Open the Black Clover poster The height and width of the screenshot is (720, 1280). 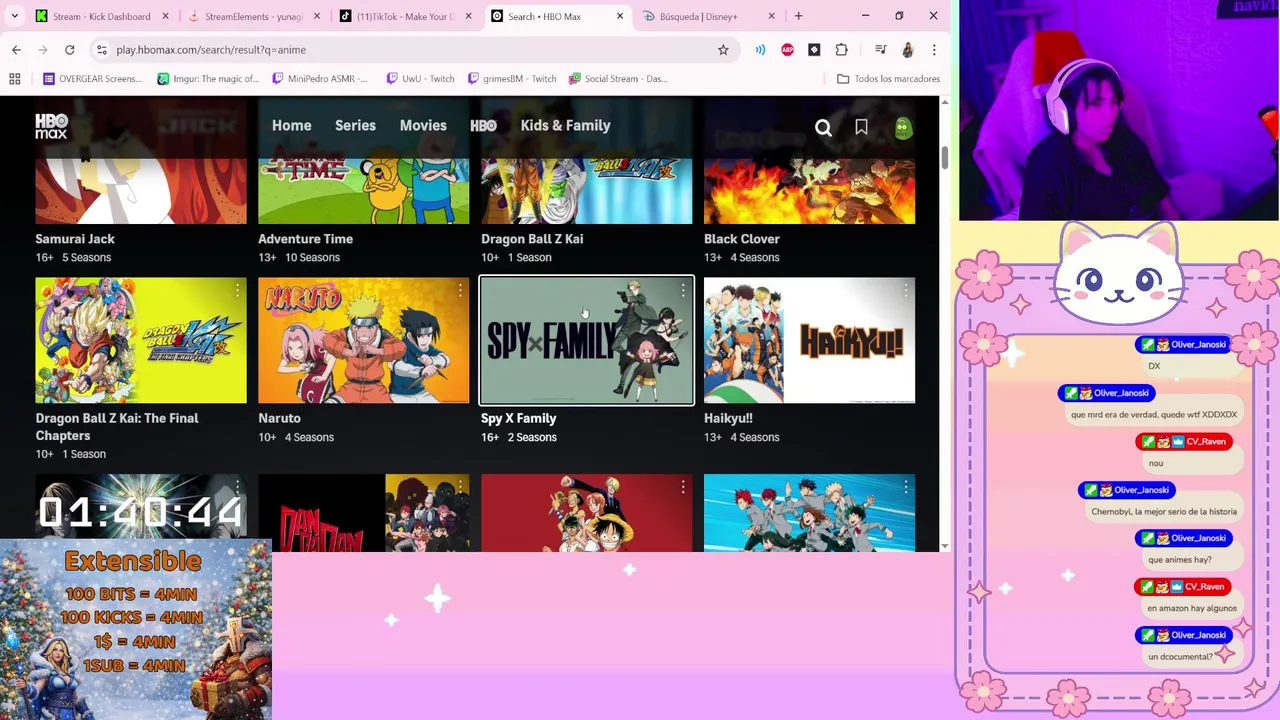pyautogui.click(x=809, y=191)
